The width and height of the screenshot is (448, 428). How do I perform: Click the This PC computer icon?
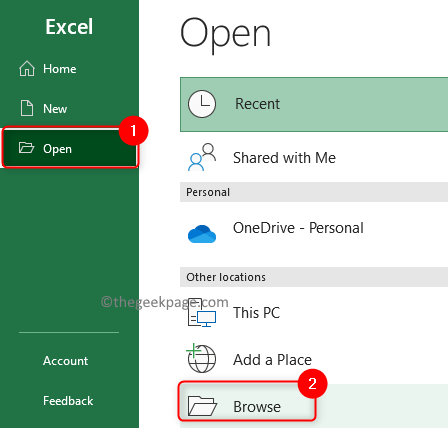pos(202,312)
